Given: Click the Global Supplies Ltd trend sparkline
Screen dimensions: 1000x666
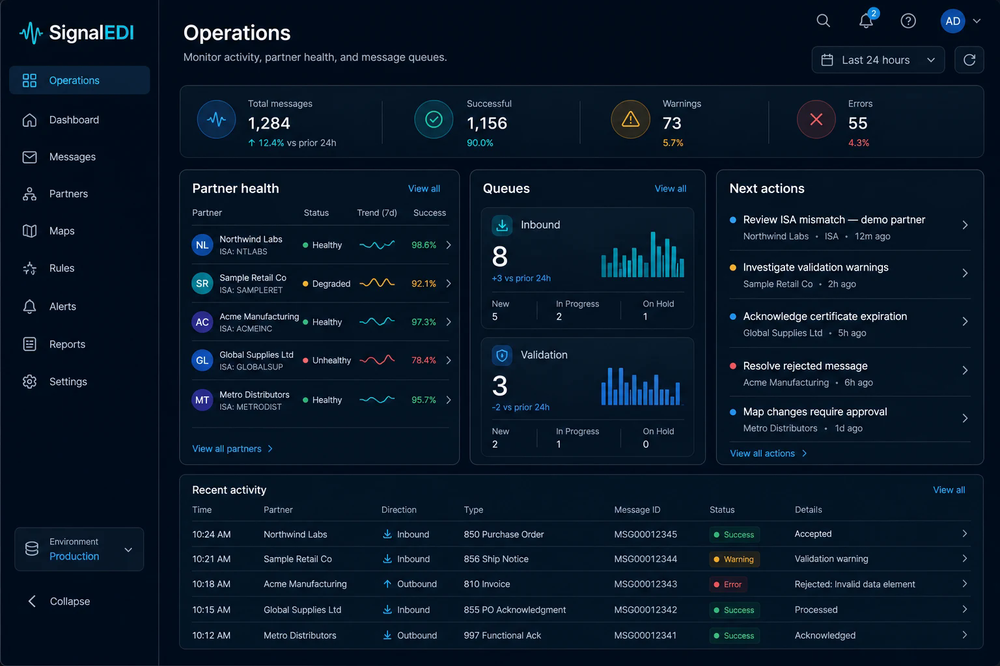Looking at the screenshot, I should tap(377, 360).
